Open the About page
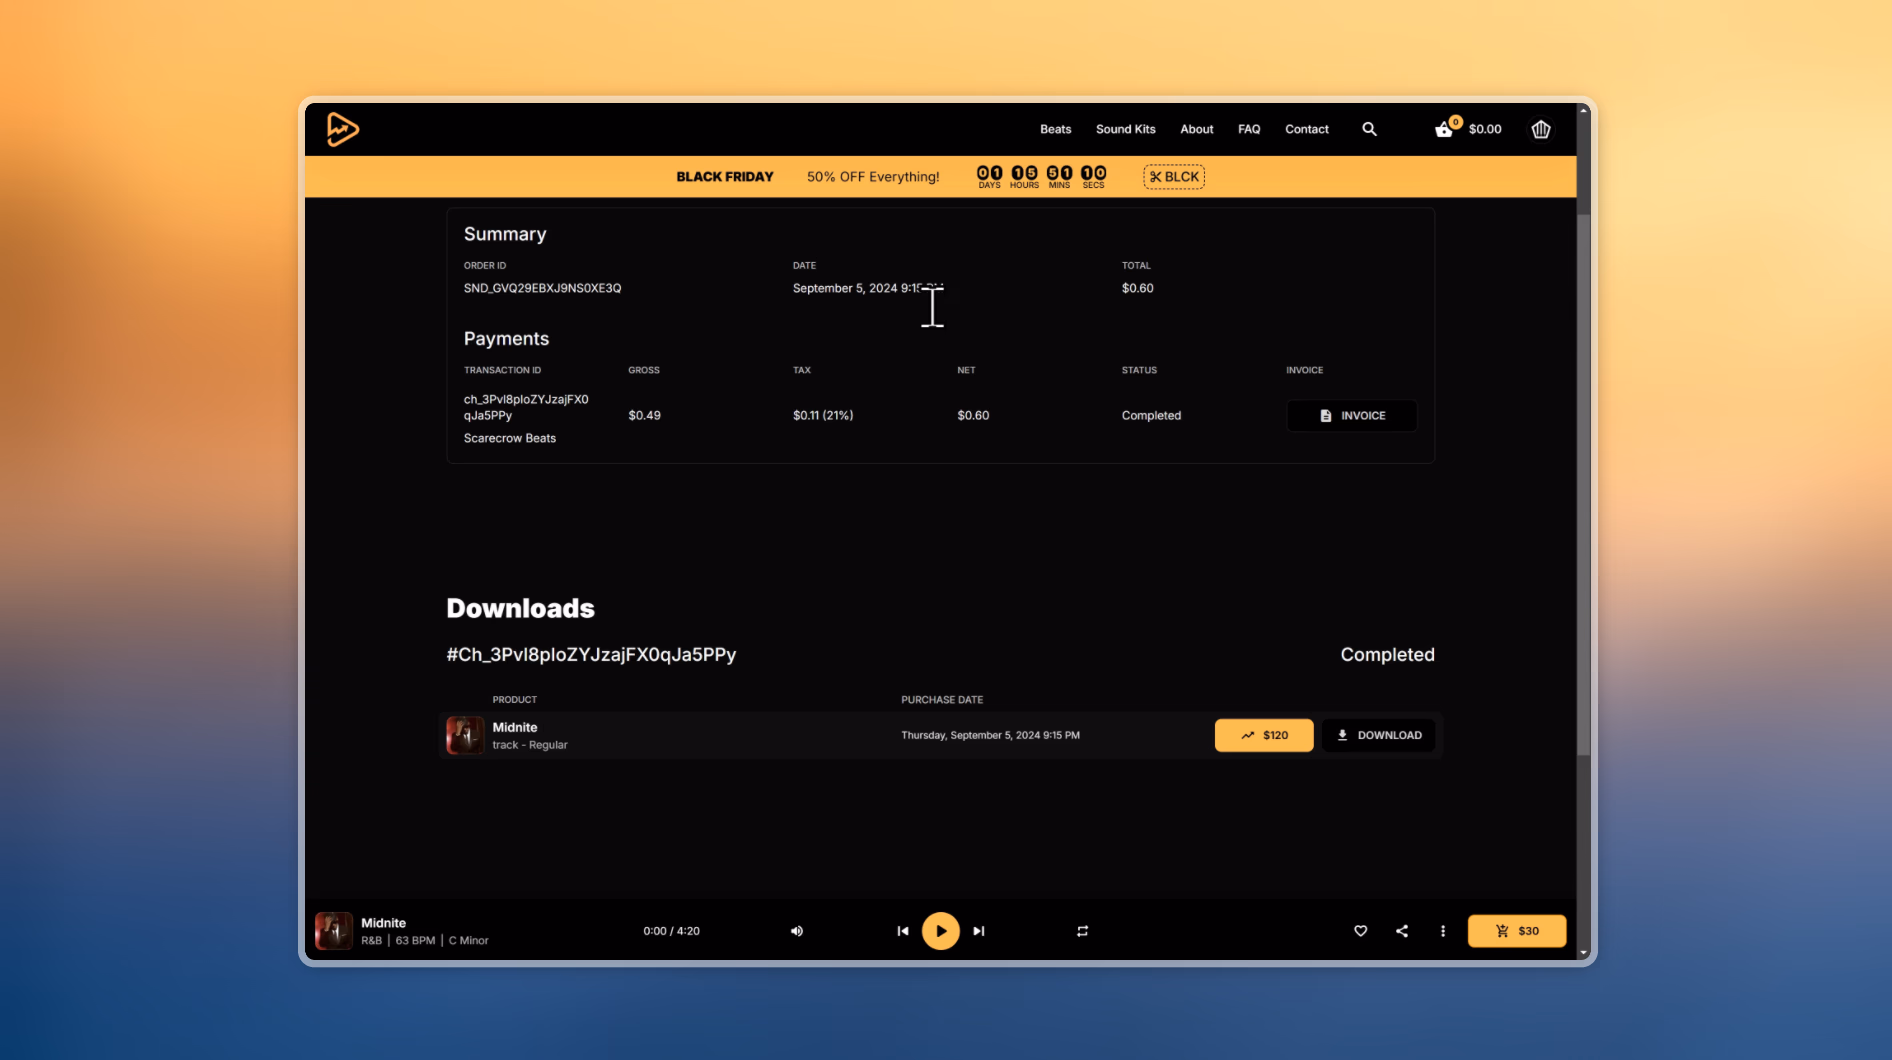1892x1060 pixels. tap(1196, 129)
